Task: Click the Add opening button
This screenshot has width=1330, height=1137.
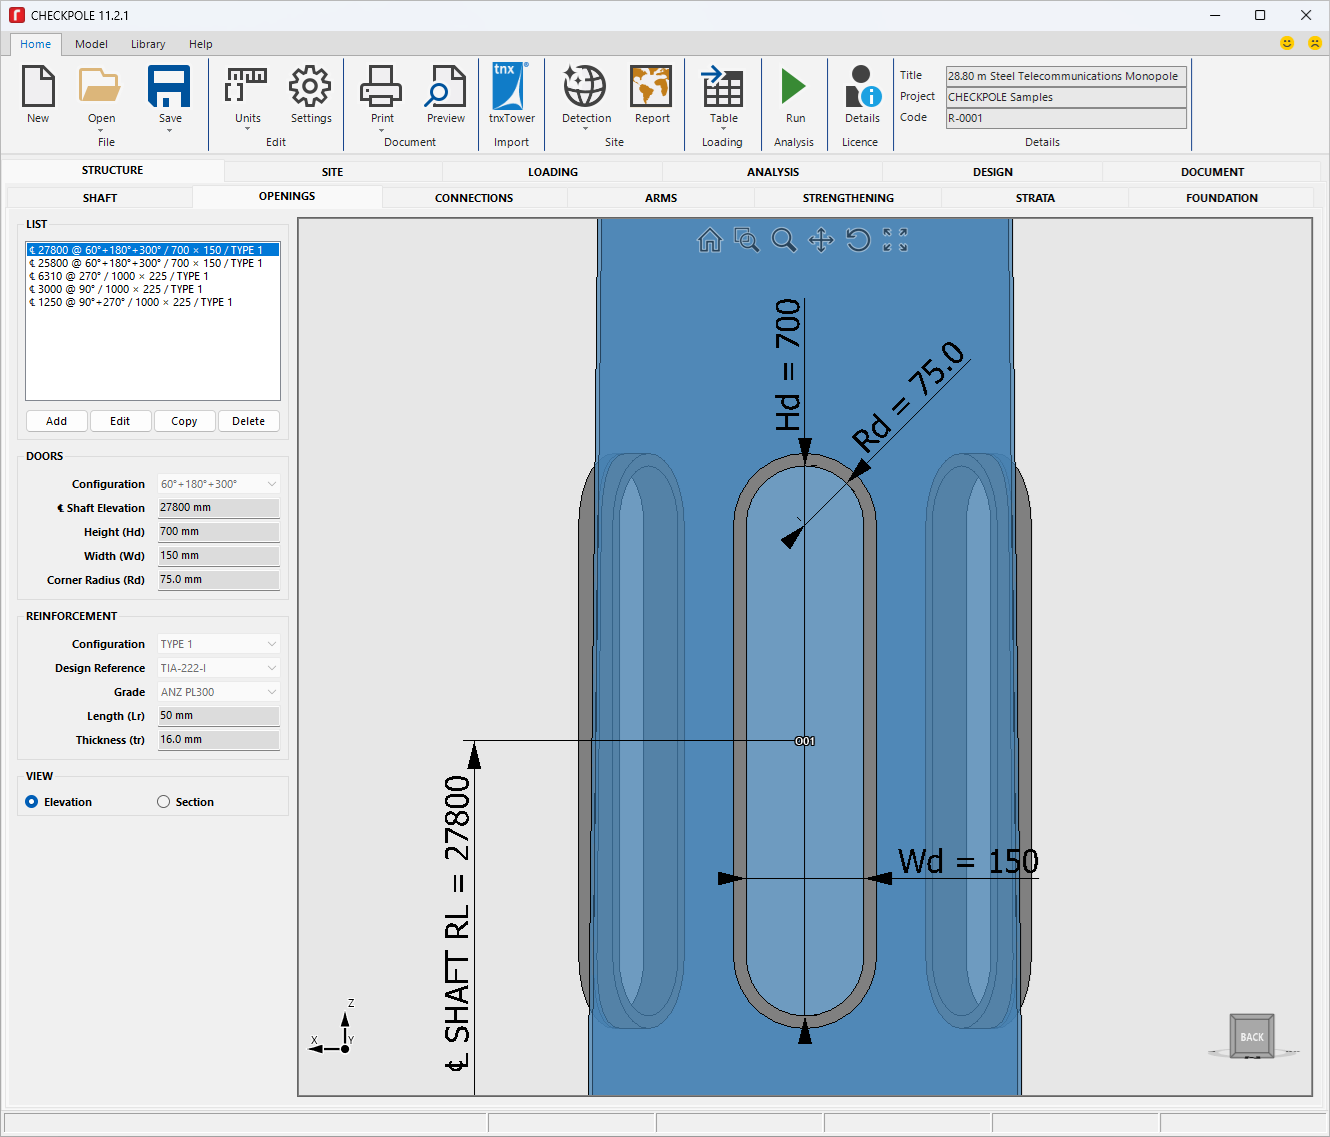Action: coord(57,421)
